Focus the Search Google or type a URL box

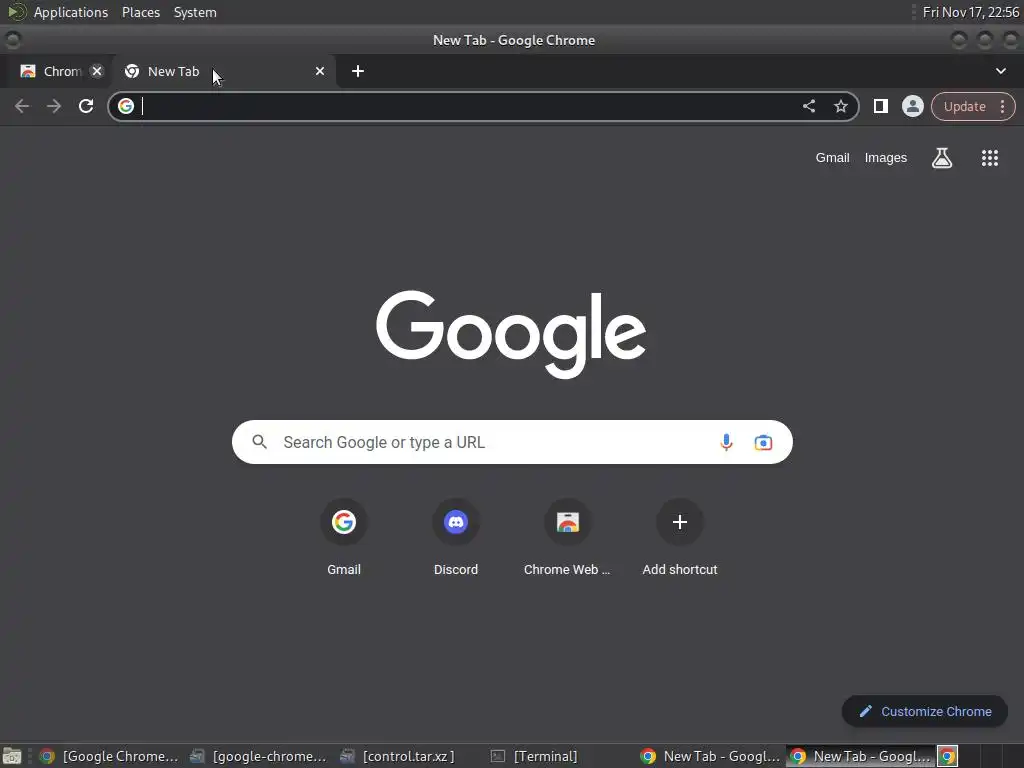(x=512, y=442)
